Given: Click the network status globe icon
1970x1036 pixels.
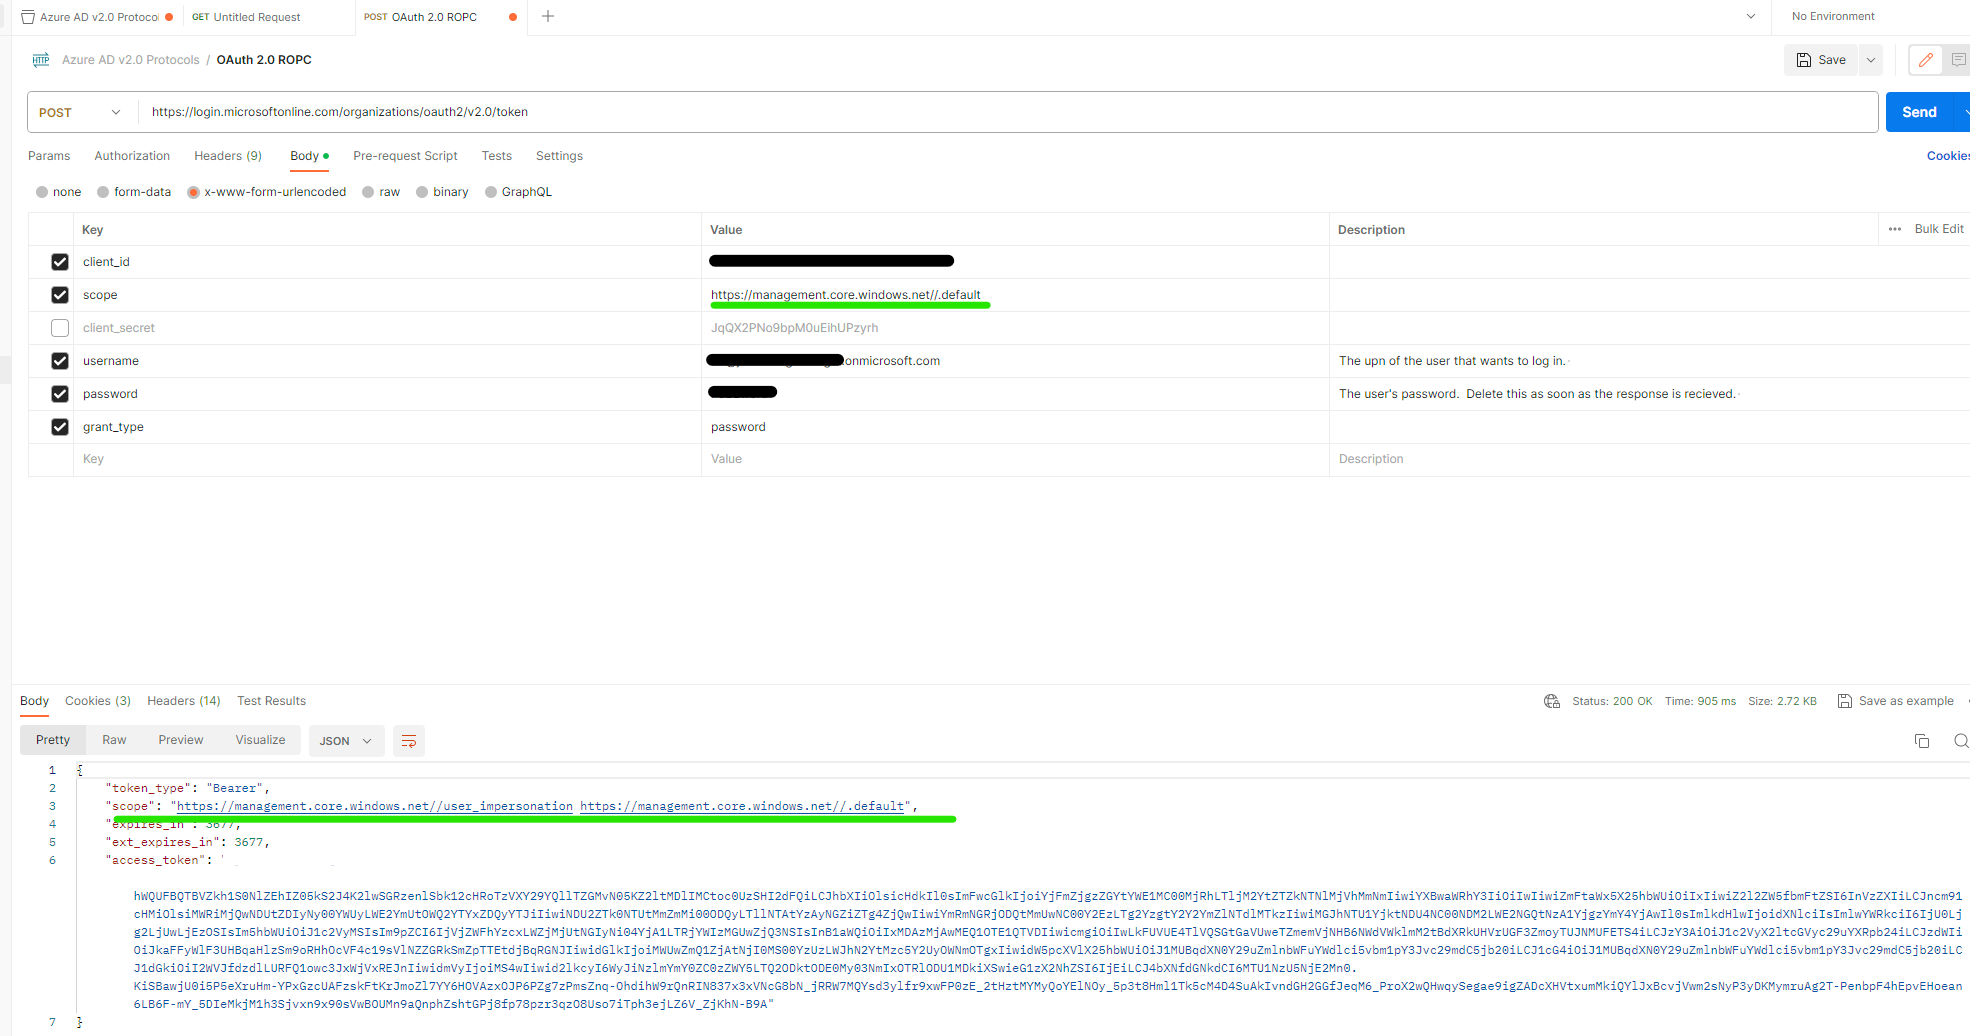Looking at the screenshot, I should [1551, 701].
